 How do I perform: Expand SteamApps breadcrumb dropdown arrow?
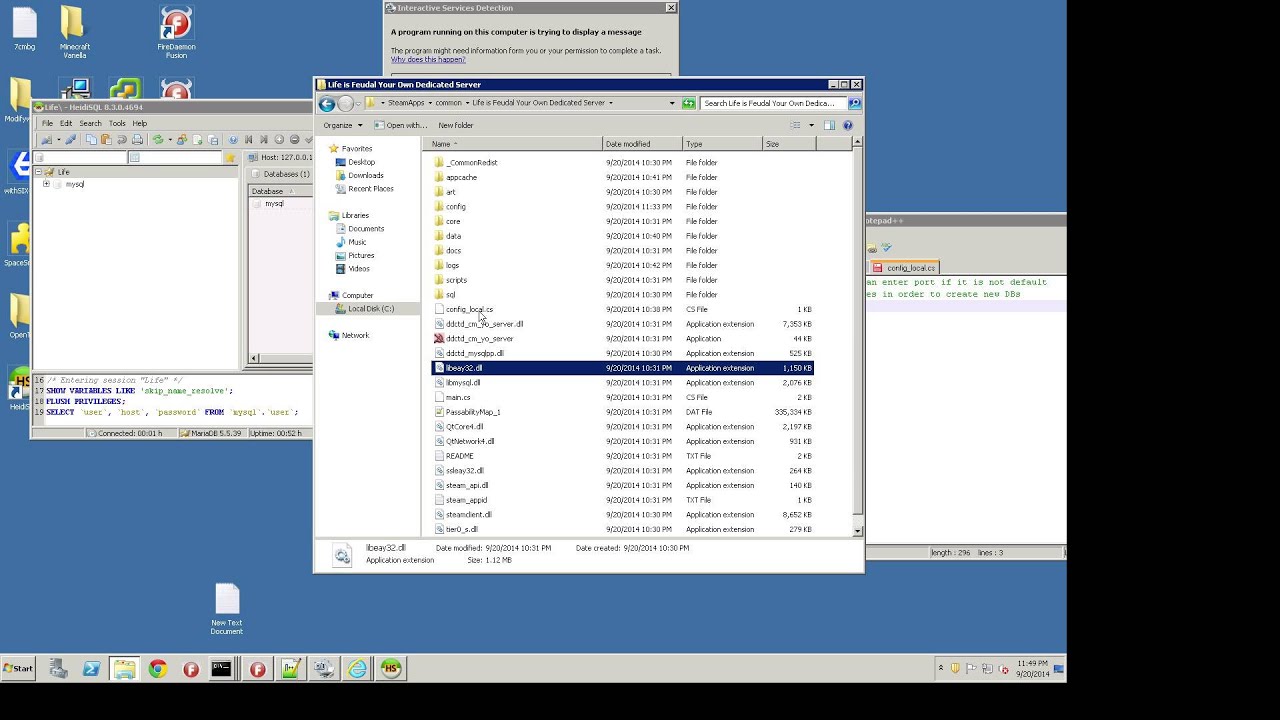(x=430, y=103)
